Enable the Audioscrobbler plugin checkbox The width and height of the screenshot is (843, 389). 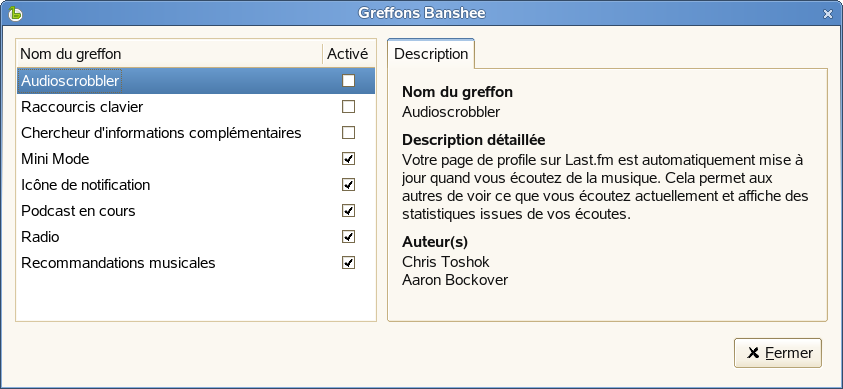348,81
